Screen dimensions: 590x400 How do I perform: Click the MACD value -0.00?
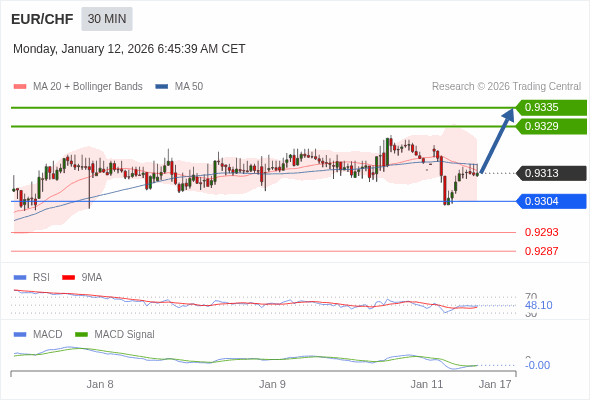click(537, 365)
